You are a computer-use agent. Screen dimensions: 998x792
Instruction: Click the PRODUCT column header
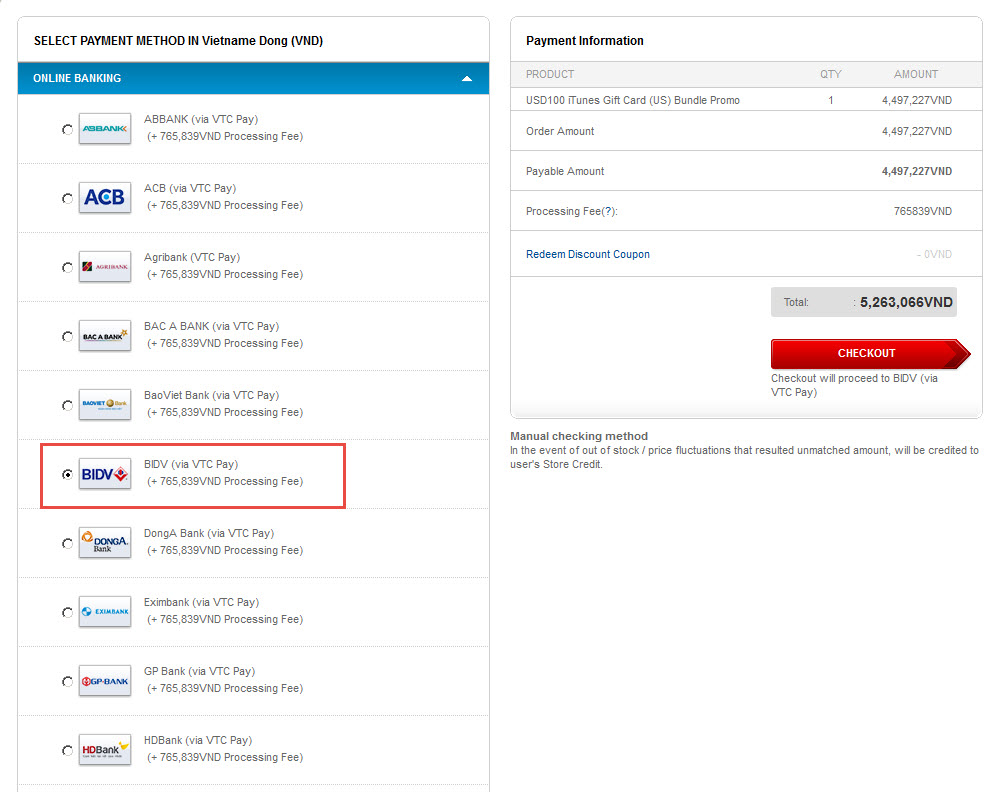click(550, 74)
